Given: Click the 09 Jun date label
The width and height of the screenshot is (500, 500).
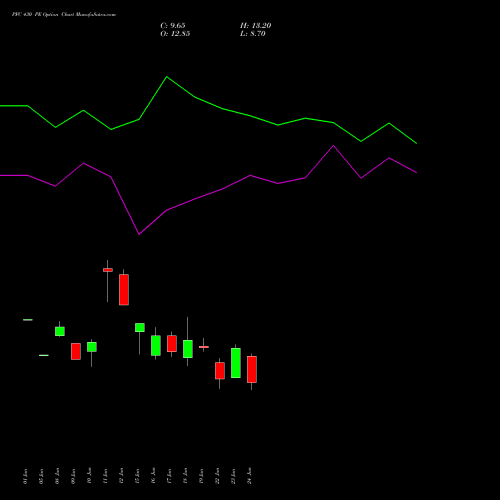Looking at the screenshot, I should 73,476.
